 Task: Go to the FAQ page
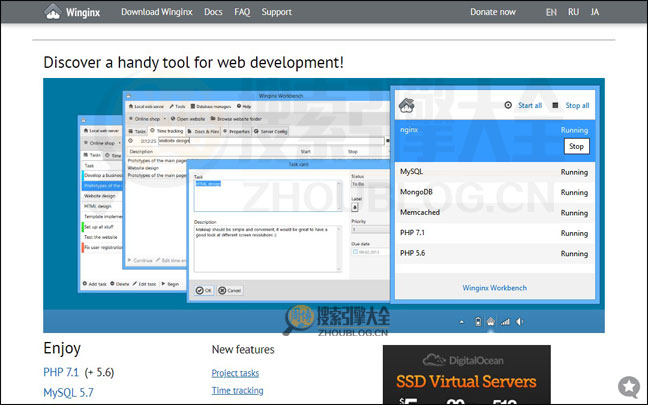coord(242,12)
